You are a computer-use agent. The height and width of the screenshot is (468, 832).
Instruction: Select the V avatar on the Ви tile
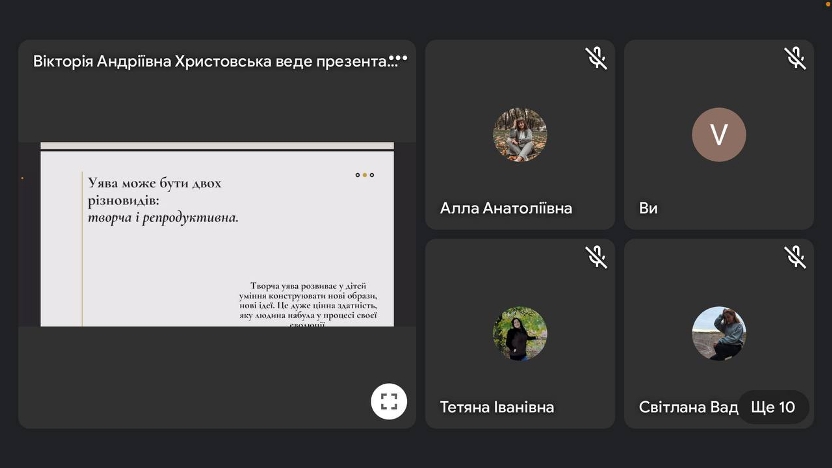[719, 135]
